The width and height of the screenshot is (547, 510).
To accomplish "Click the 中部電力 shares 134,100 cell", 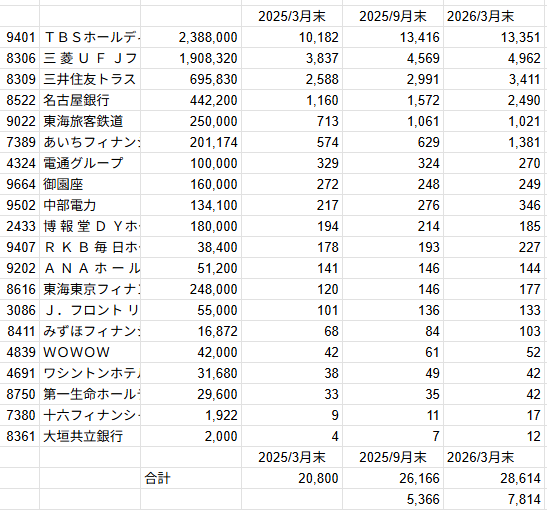I will 191,205.
